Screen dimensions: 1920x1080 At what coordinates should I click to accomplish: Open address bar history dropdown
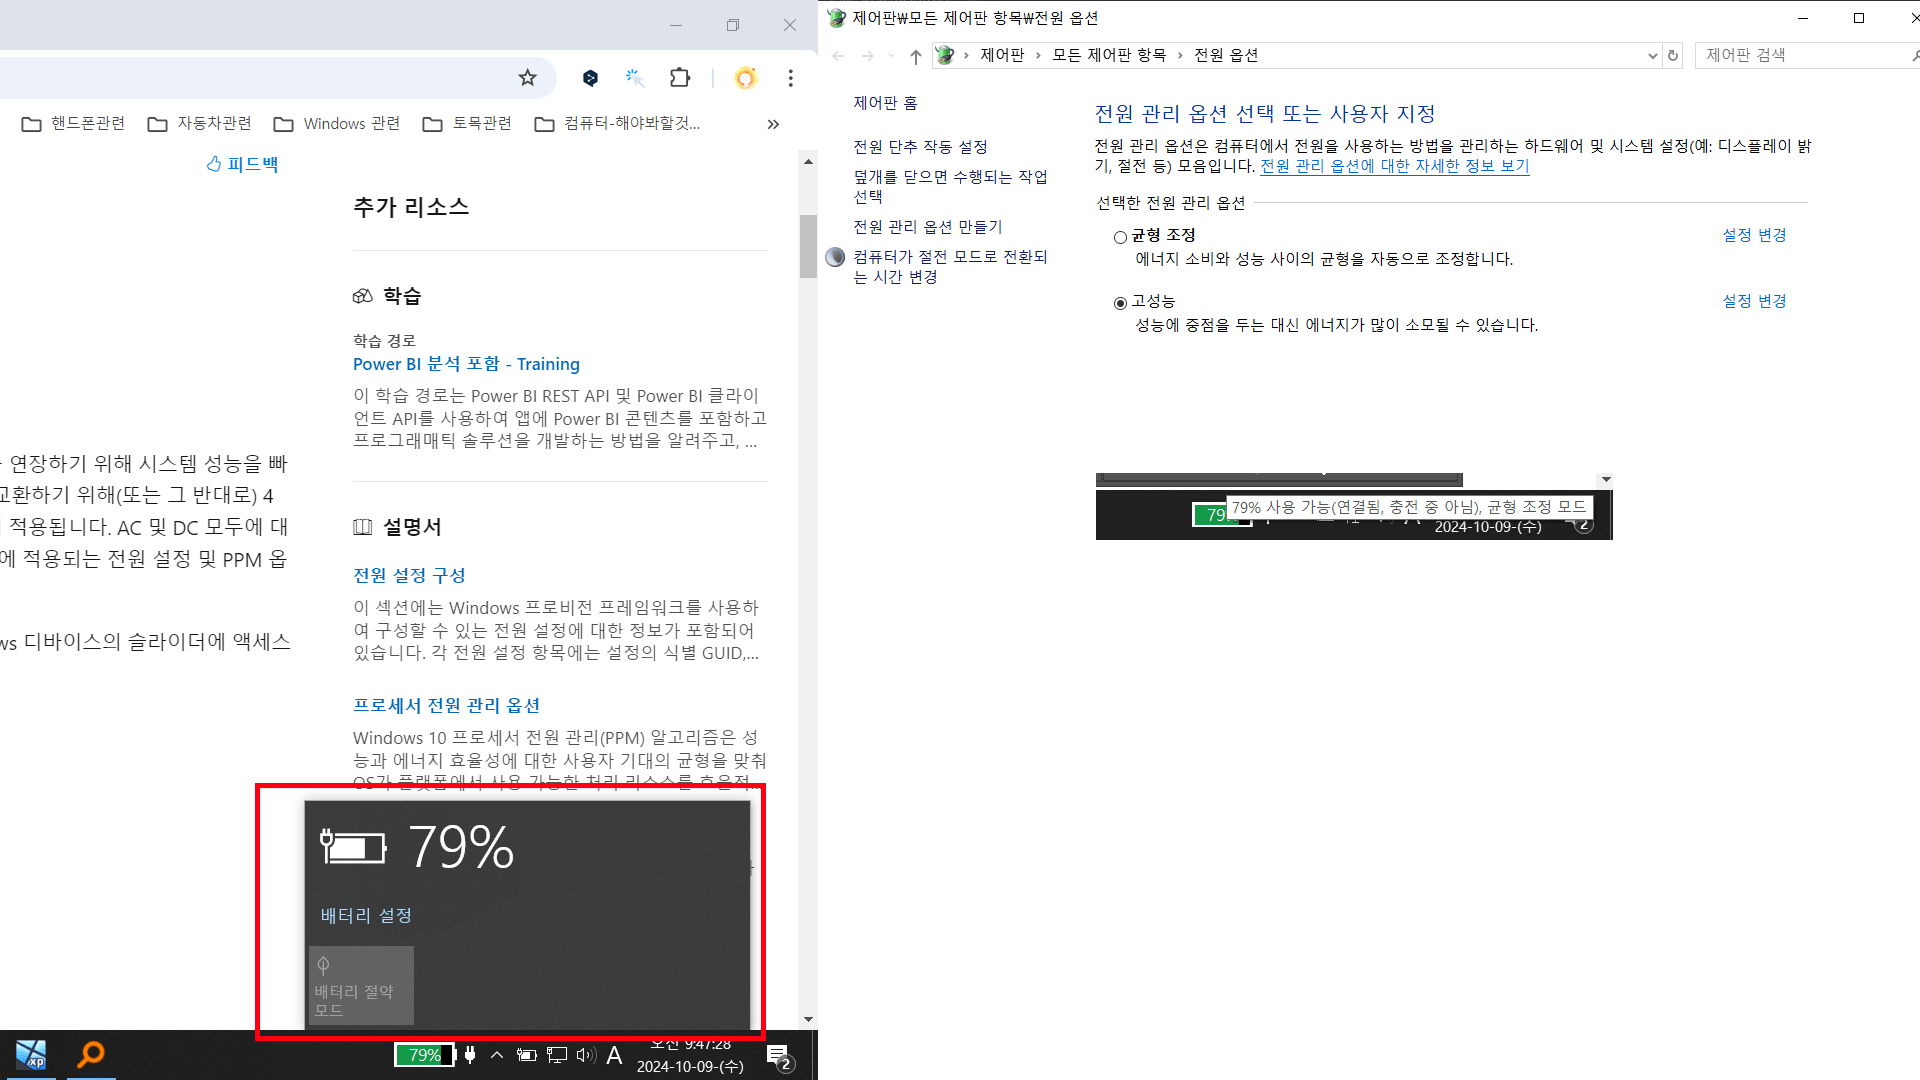pyautogui.click(x=1652, y=56)
